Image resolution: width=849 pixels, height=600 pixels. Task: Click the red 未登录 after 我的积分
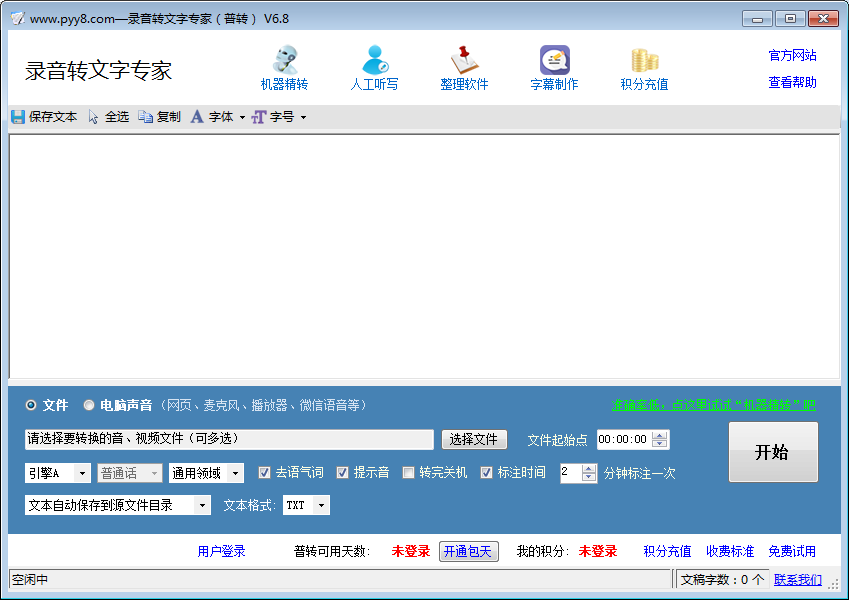coord(598,551)
